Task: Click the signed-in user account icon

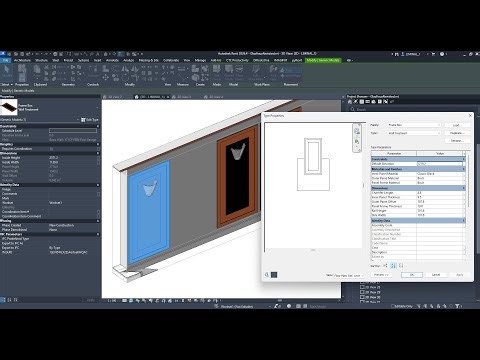Action: [x=403, y=54]
